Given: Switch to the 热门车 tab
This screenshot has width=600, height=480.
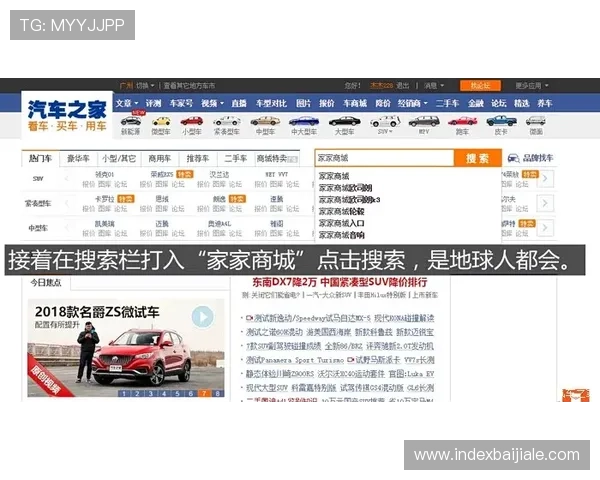Looking at the screenshot, I should 41,158.
